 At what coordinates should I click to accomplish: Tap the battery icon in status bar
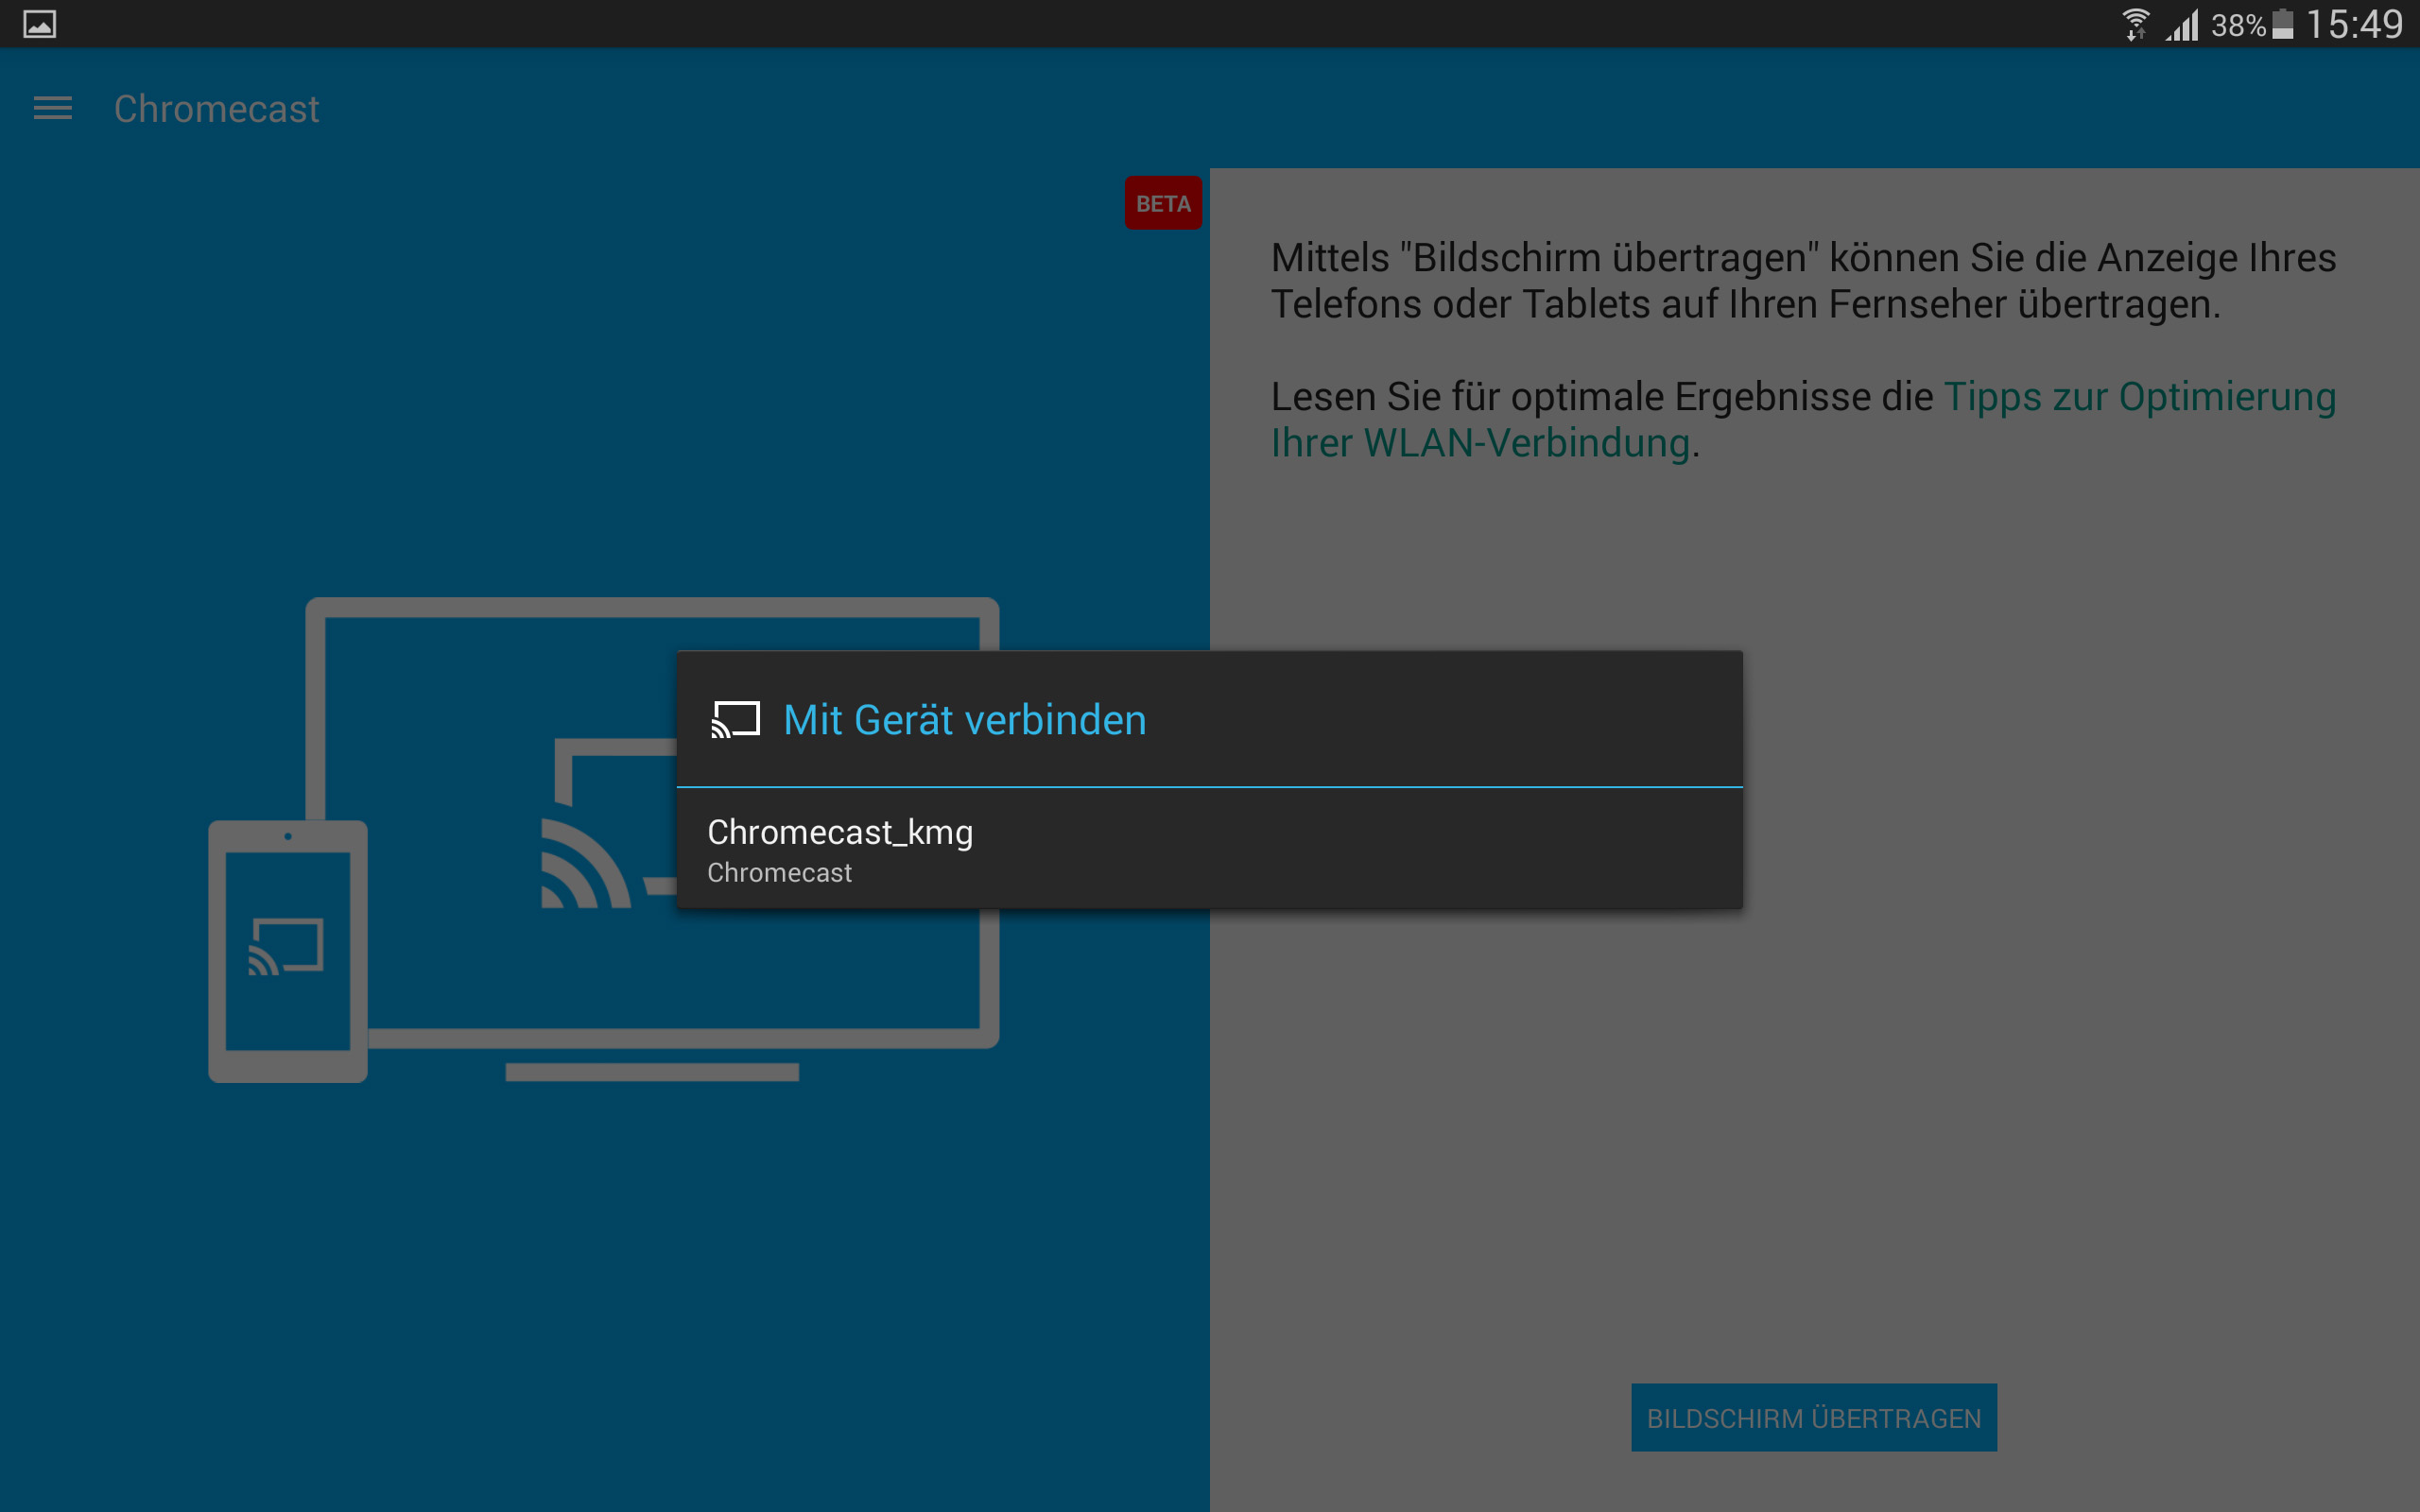click(2282, 24)
